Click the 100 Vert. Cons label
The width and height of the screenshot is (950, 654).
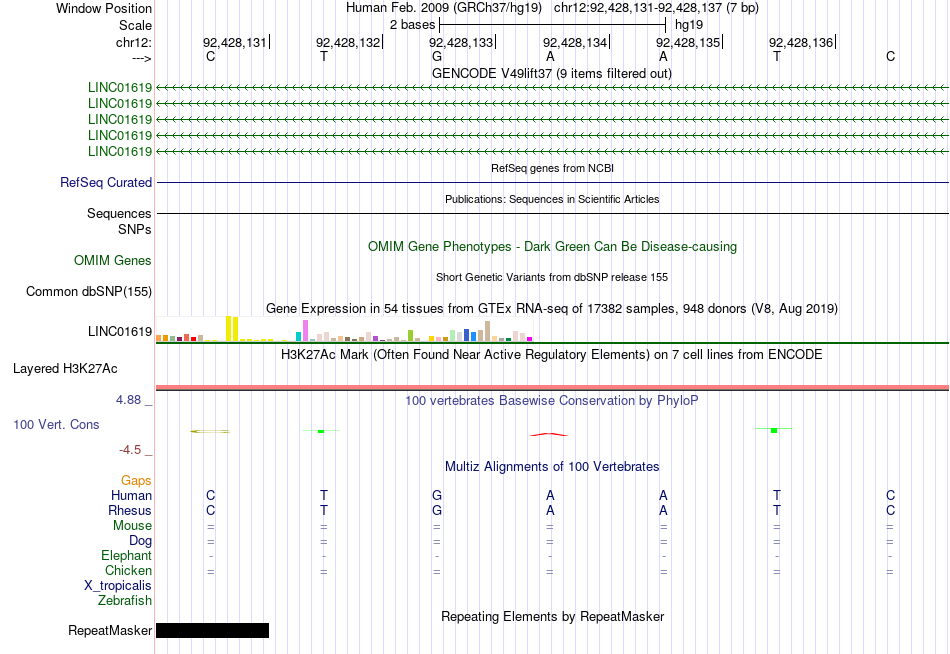[56, 424]
